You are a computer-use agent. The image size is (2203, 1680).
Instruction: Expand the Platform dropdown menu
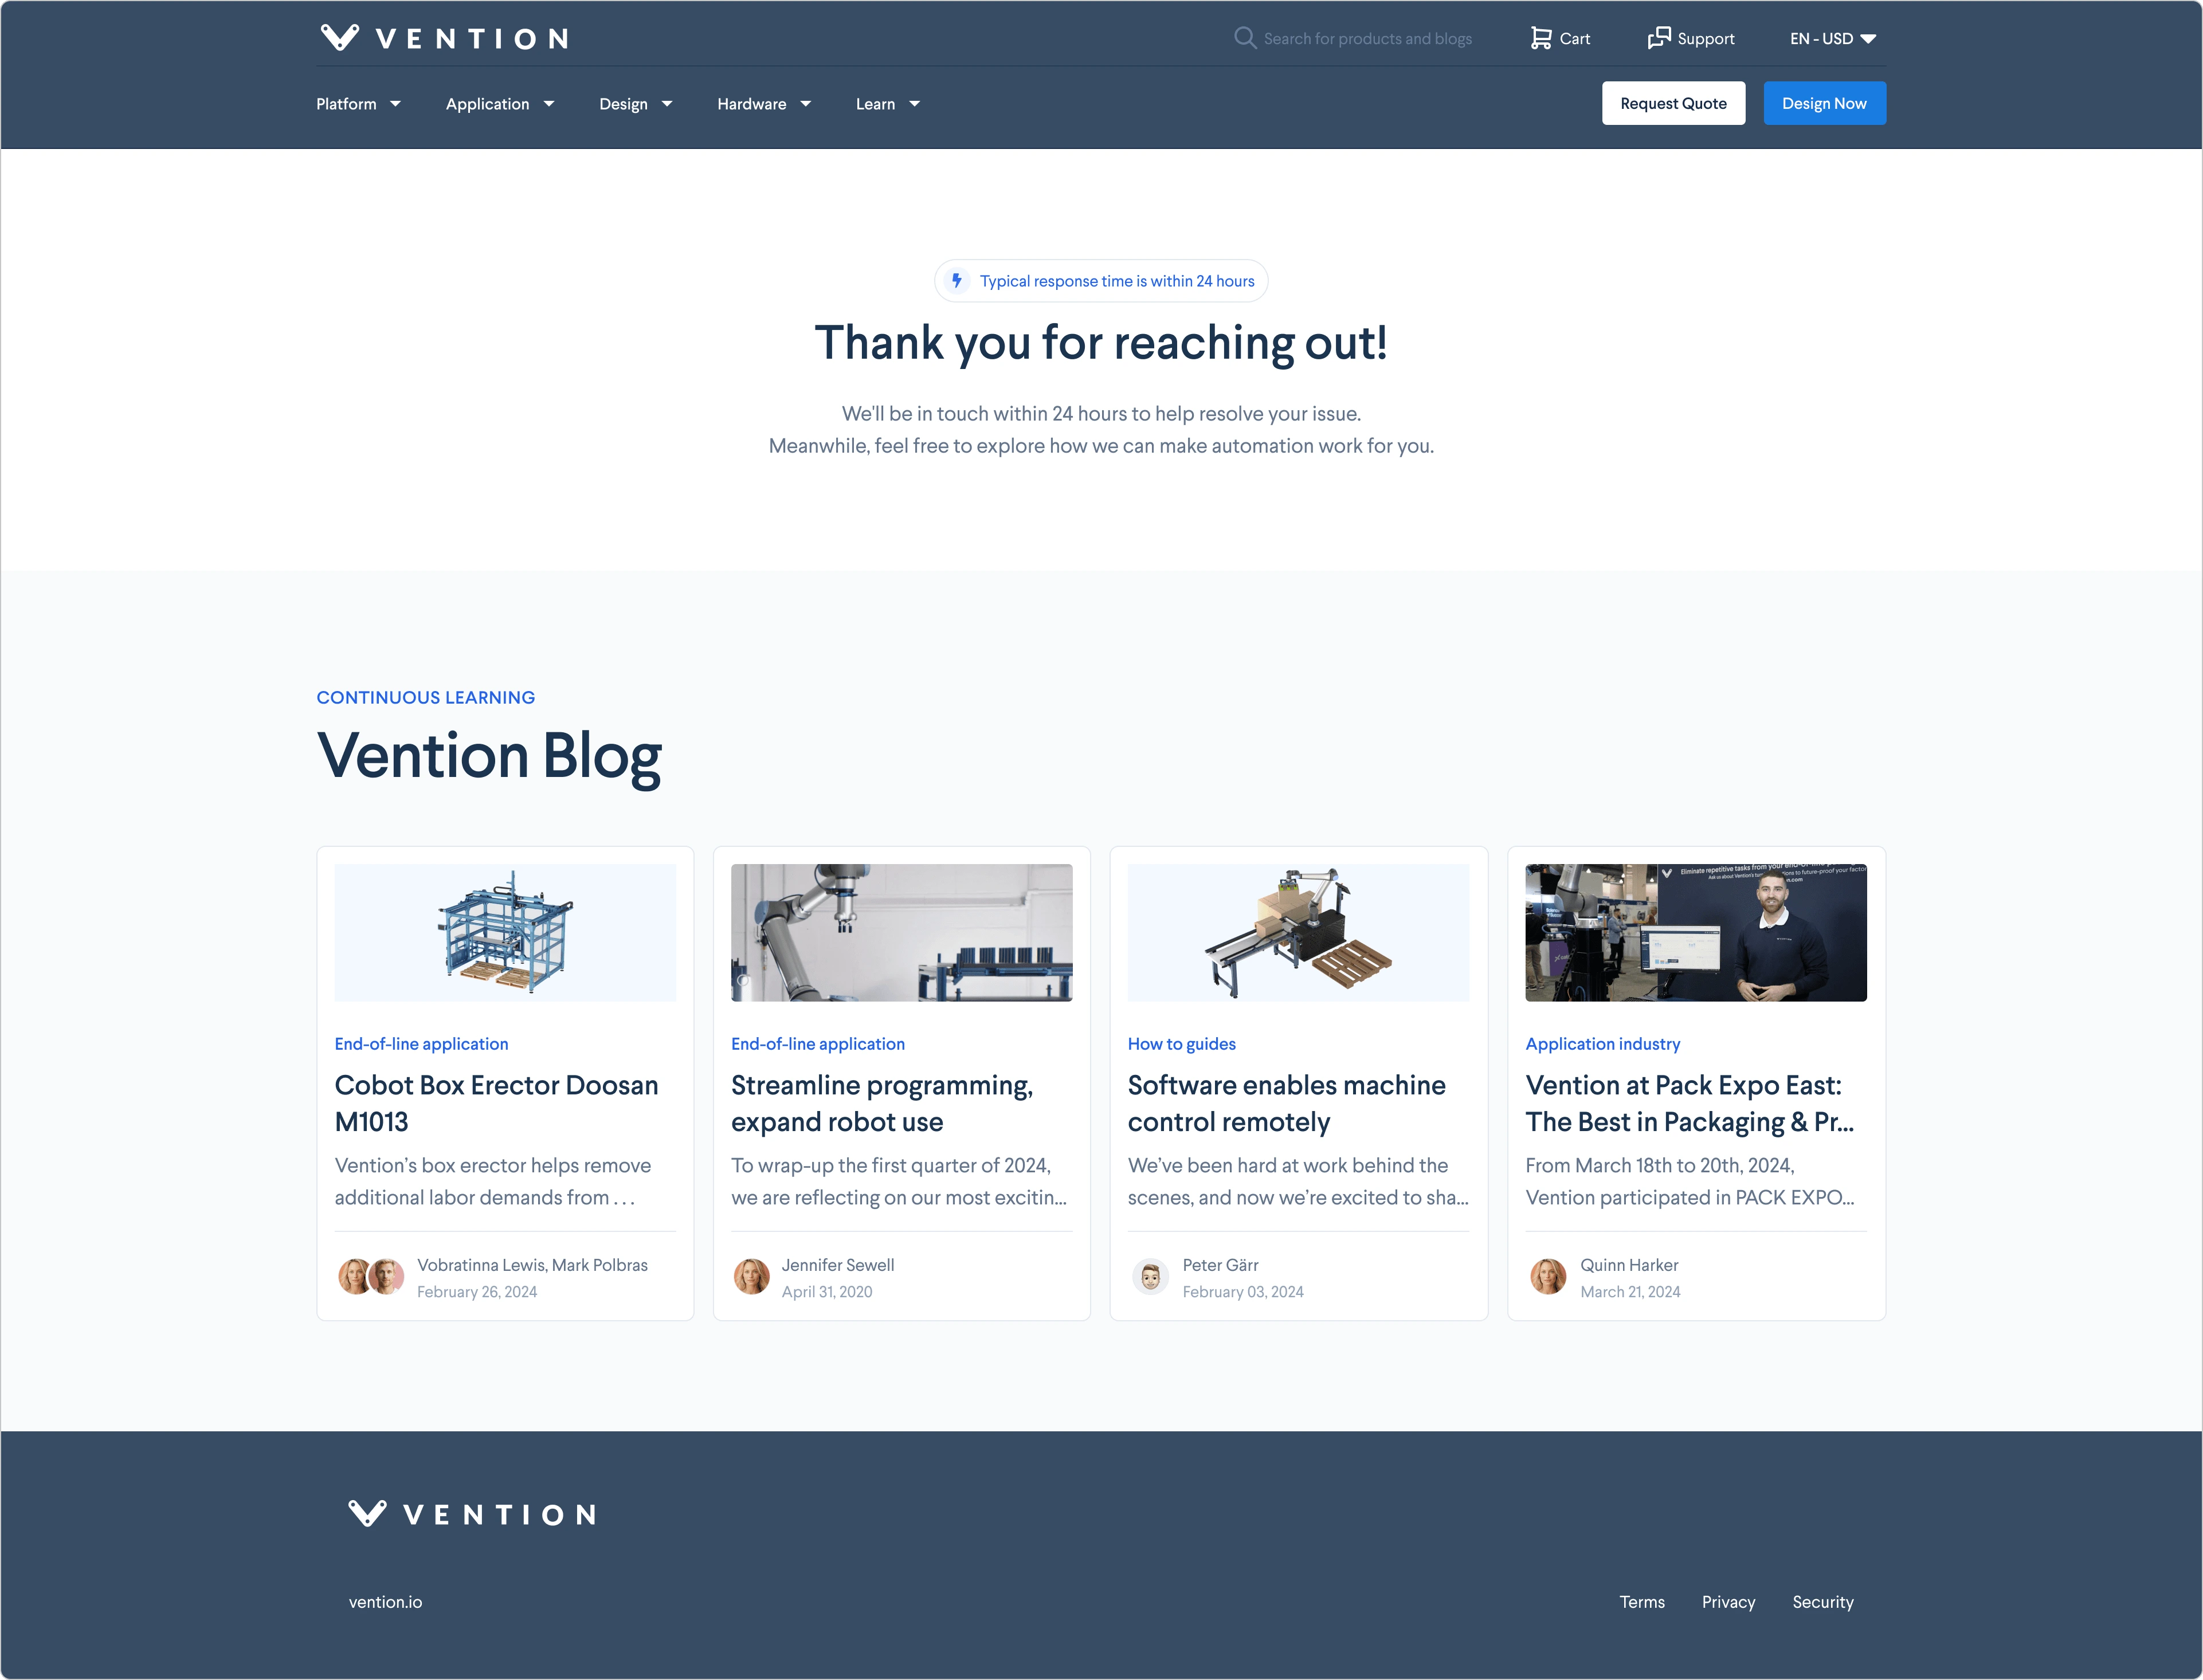pos(355,103)
